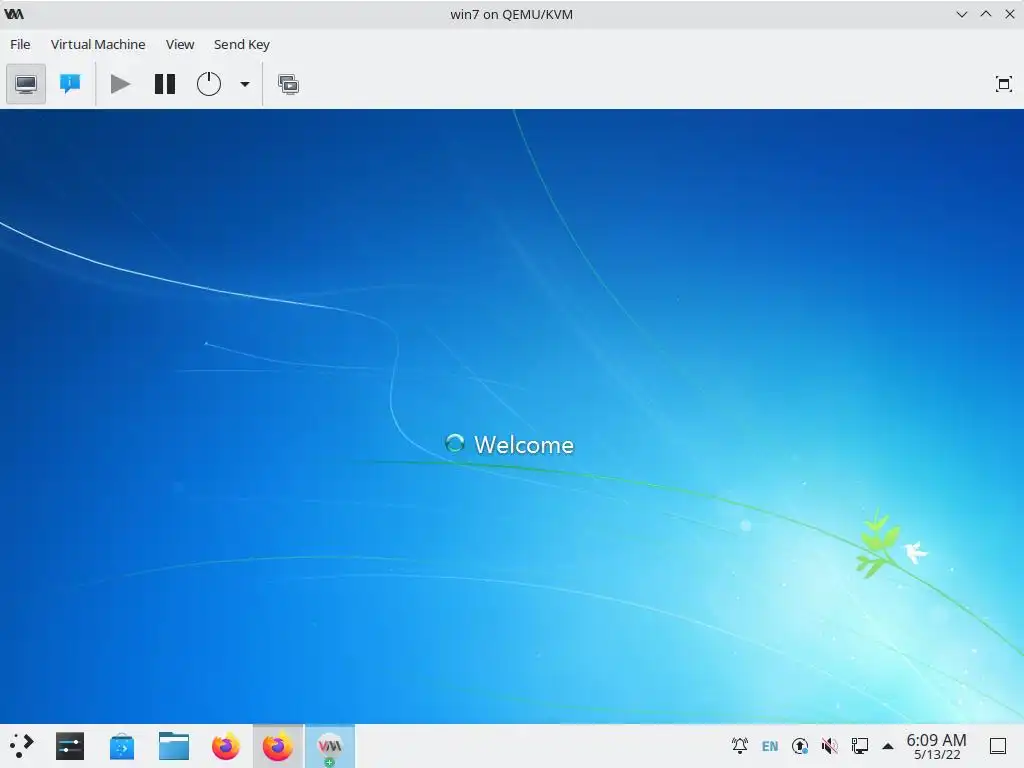Click the show desktop button
Viewport: 1024px width, 768px height.
click(x=998, y=746)
